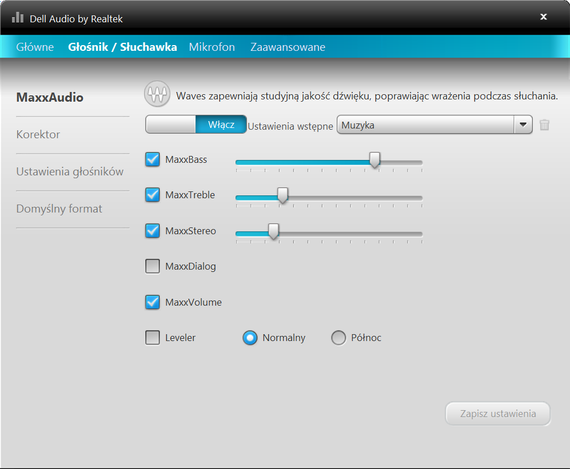Image resolution: width=570 pixels, height=469 pixels.
Task: Choose the Normalny radio option
Action: pos(250,338)
